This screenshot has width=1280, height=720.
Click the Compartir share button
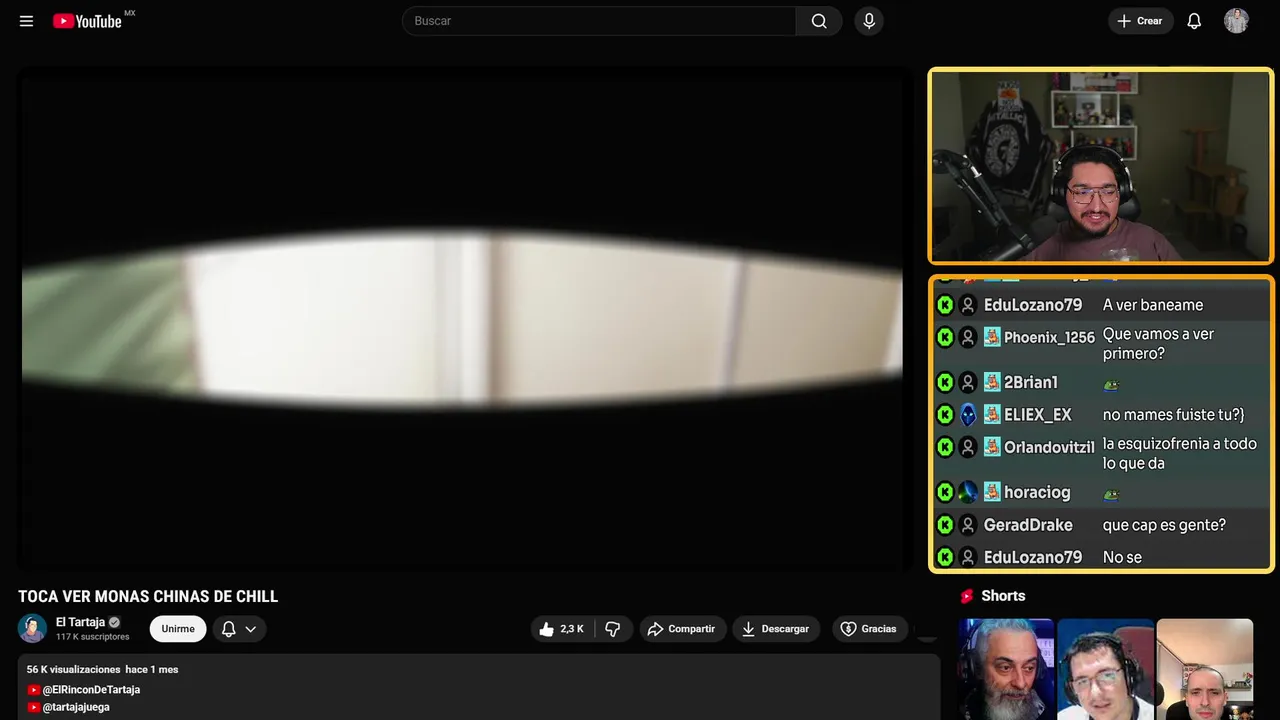click(x=681, y=629)
